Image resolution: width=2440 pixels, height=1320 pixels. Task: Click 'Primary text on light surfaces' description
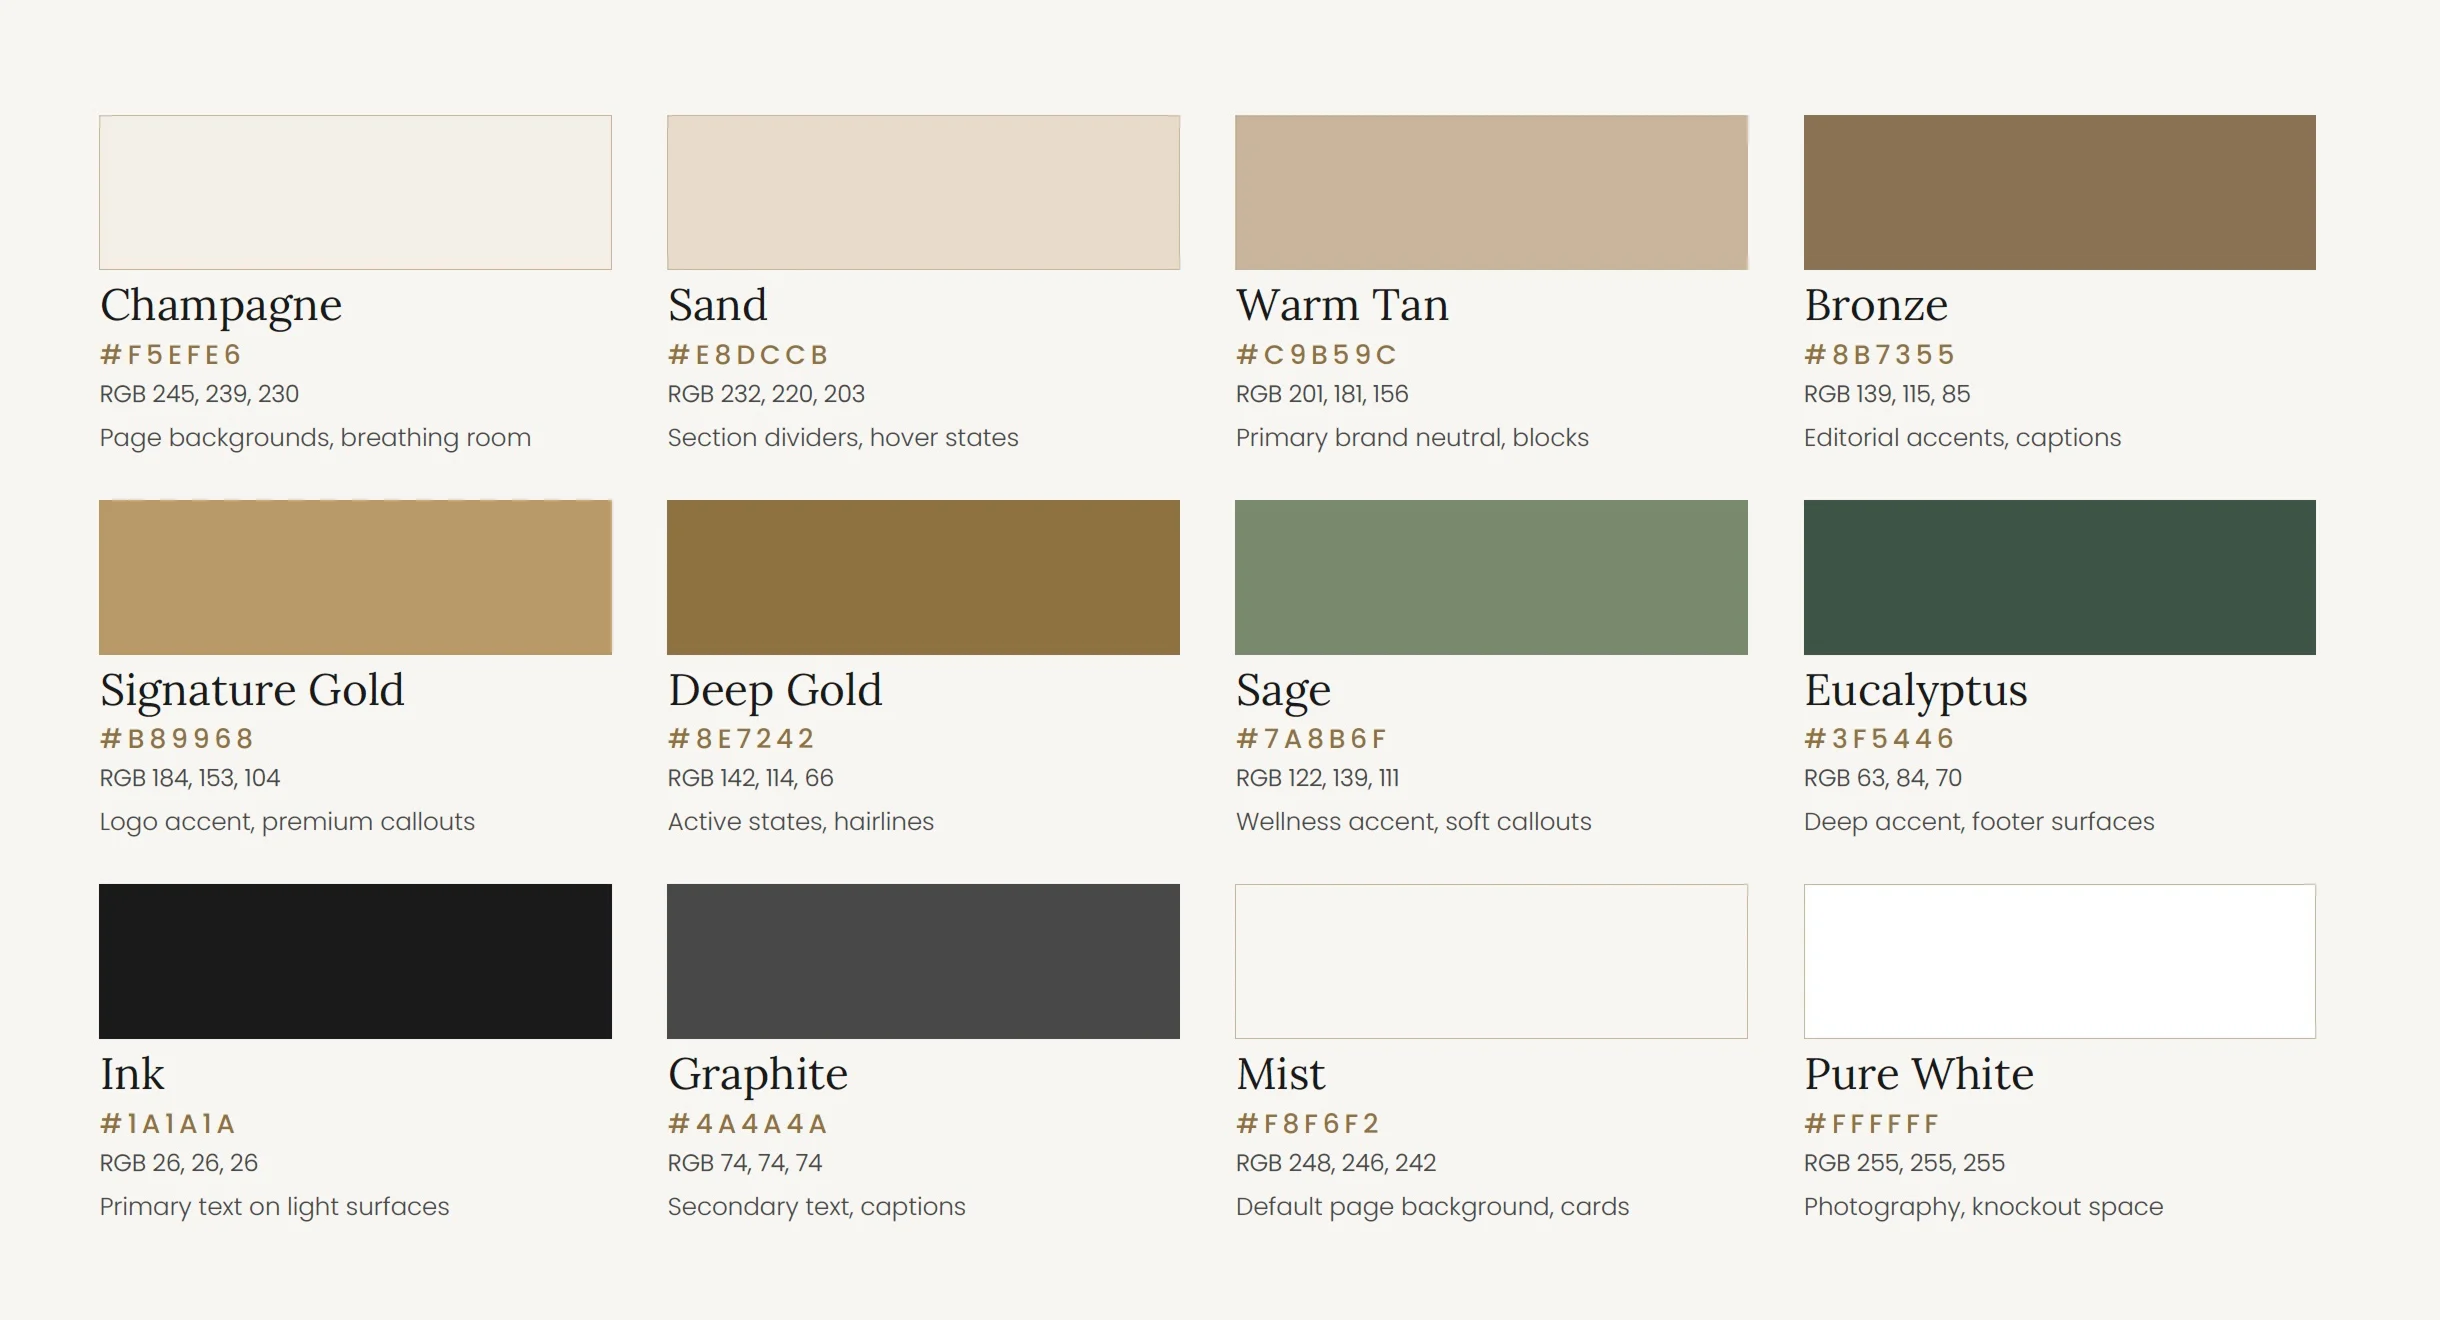pyautogui.click(x=274, y=1207)
